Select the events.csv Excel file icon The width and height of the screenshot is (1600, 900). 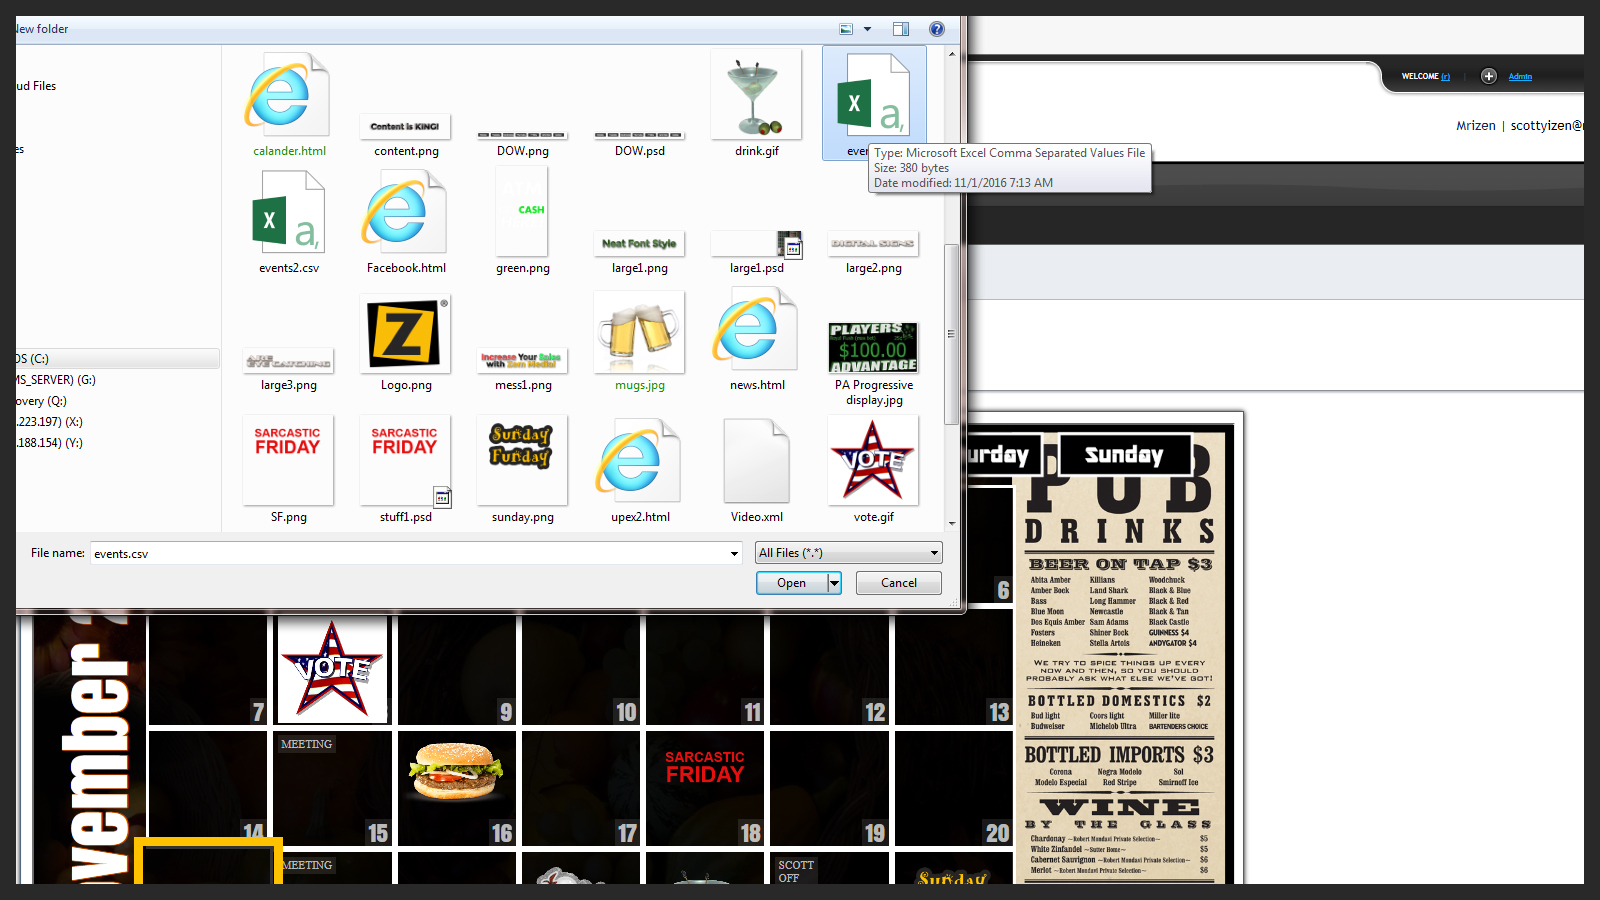click(x=873, y=95)
